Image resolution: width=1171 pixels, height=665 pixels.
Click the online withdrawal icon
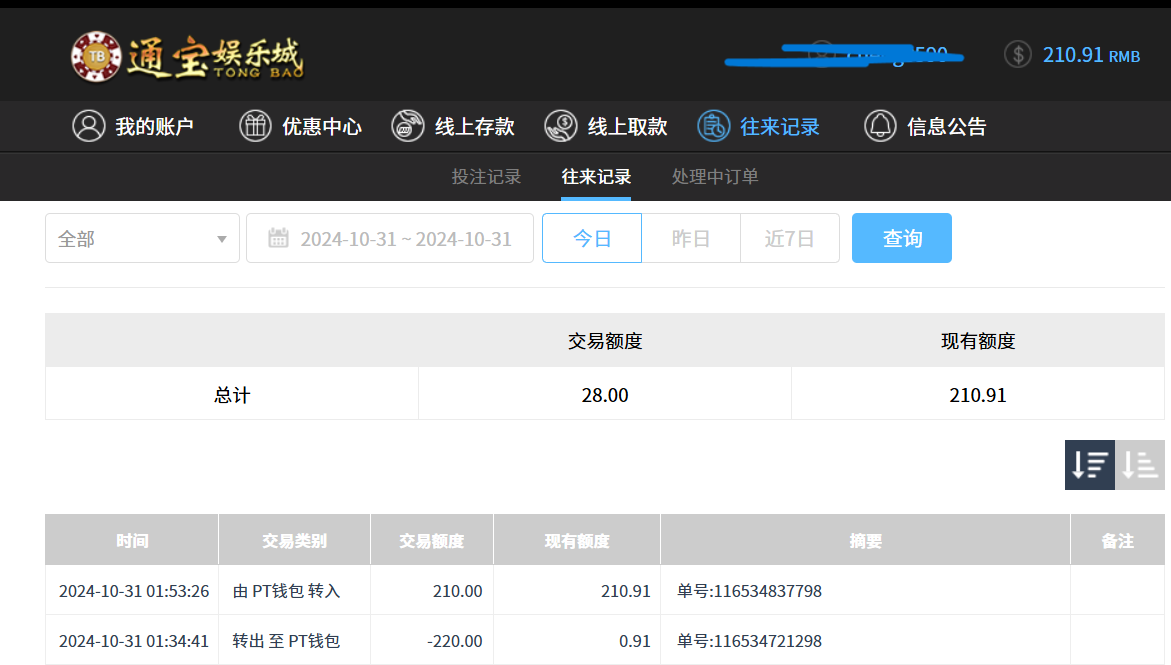tap(561, 127)
